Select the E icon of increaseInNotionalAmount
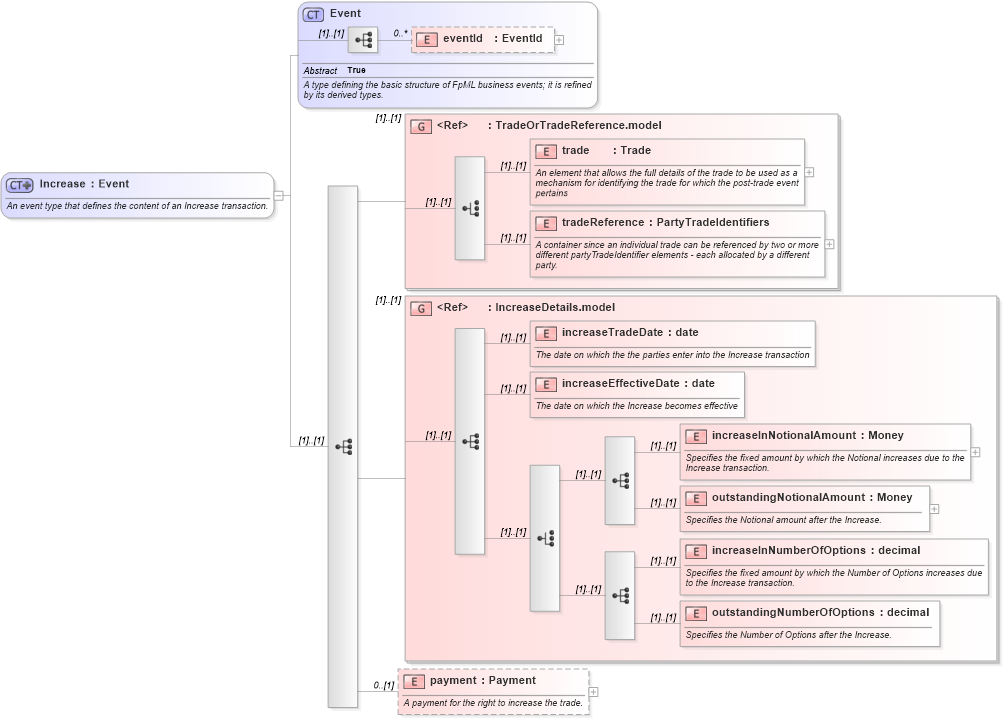 point(696,436)
